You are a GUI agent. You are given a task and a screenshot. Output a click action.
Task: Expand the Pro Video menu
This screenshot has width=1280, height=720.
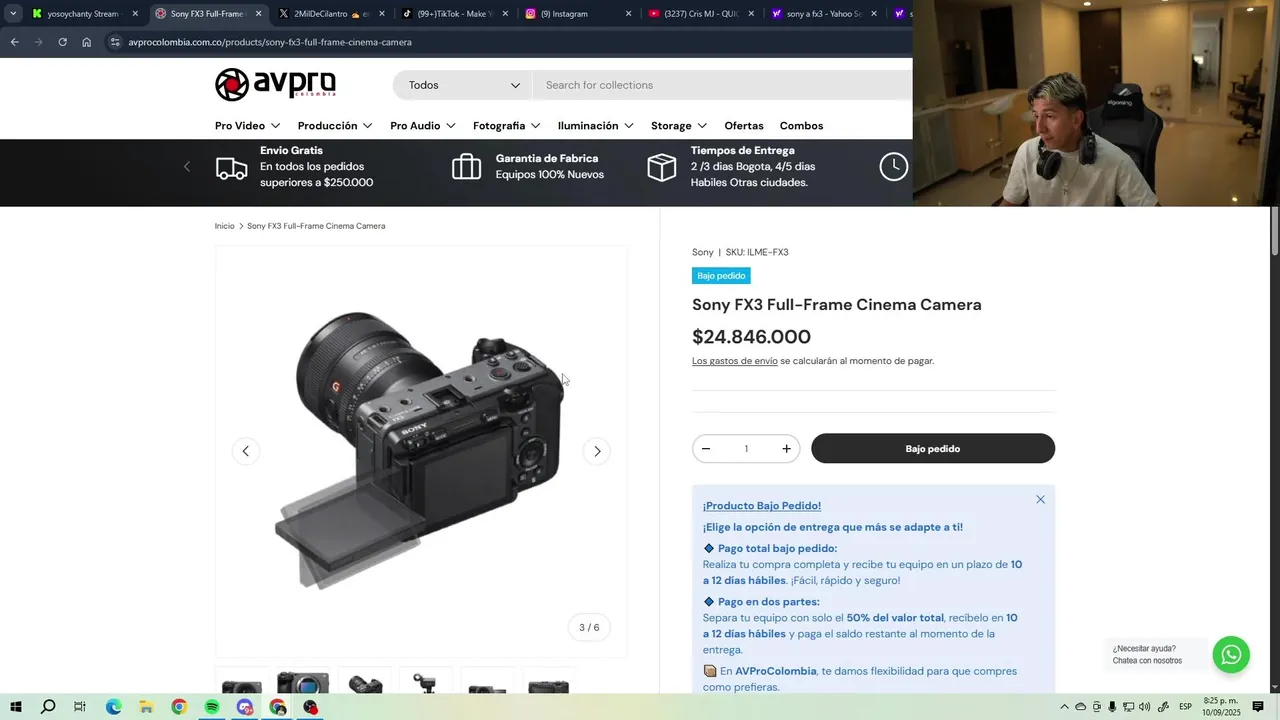[x=247, y=126]
